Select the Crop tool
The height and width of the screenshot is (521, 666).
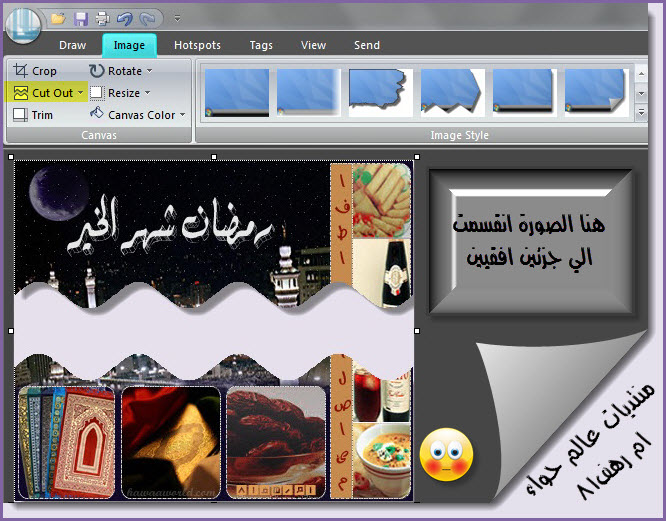click(36, 71)
